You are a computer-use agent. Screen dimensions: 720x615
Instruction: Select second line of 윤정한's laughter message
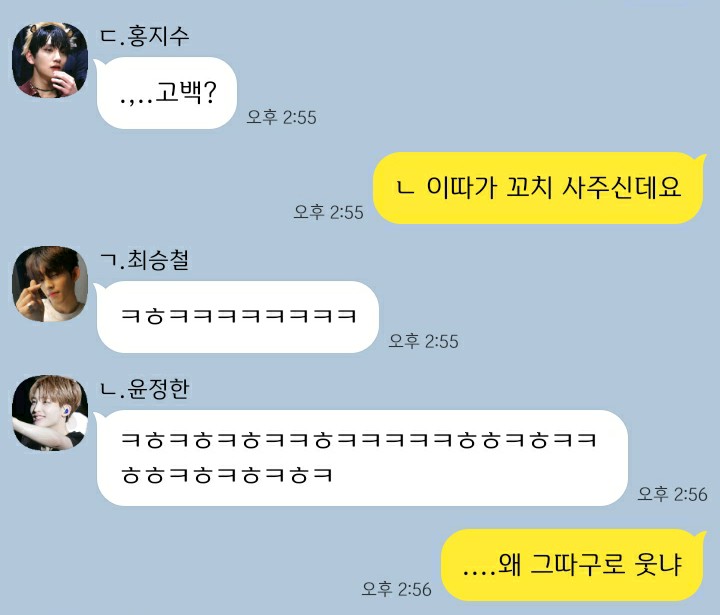tap(226, 474)
